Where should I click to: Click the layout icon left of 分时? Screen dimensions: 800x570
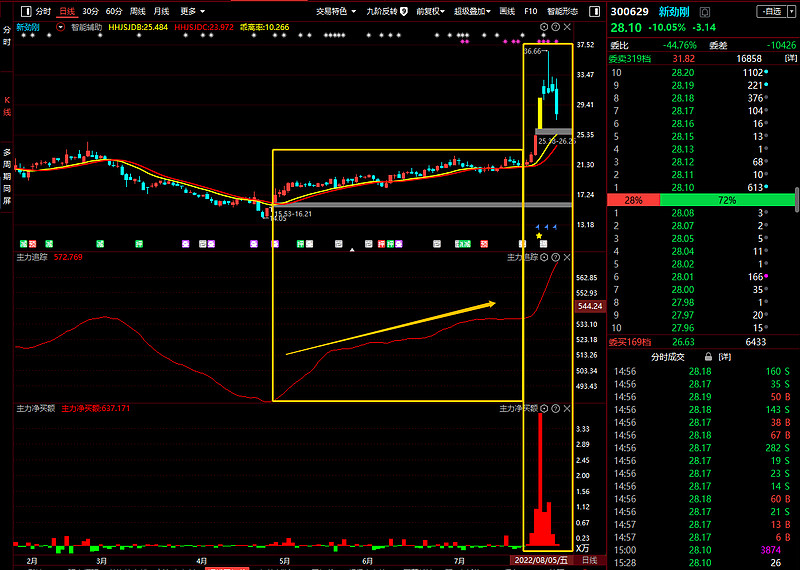pos(24,11)
